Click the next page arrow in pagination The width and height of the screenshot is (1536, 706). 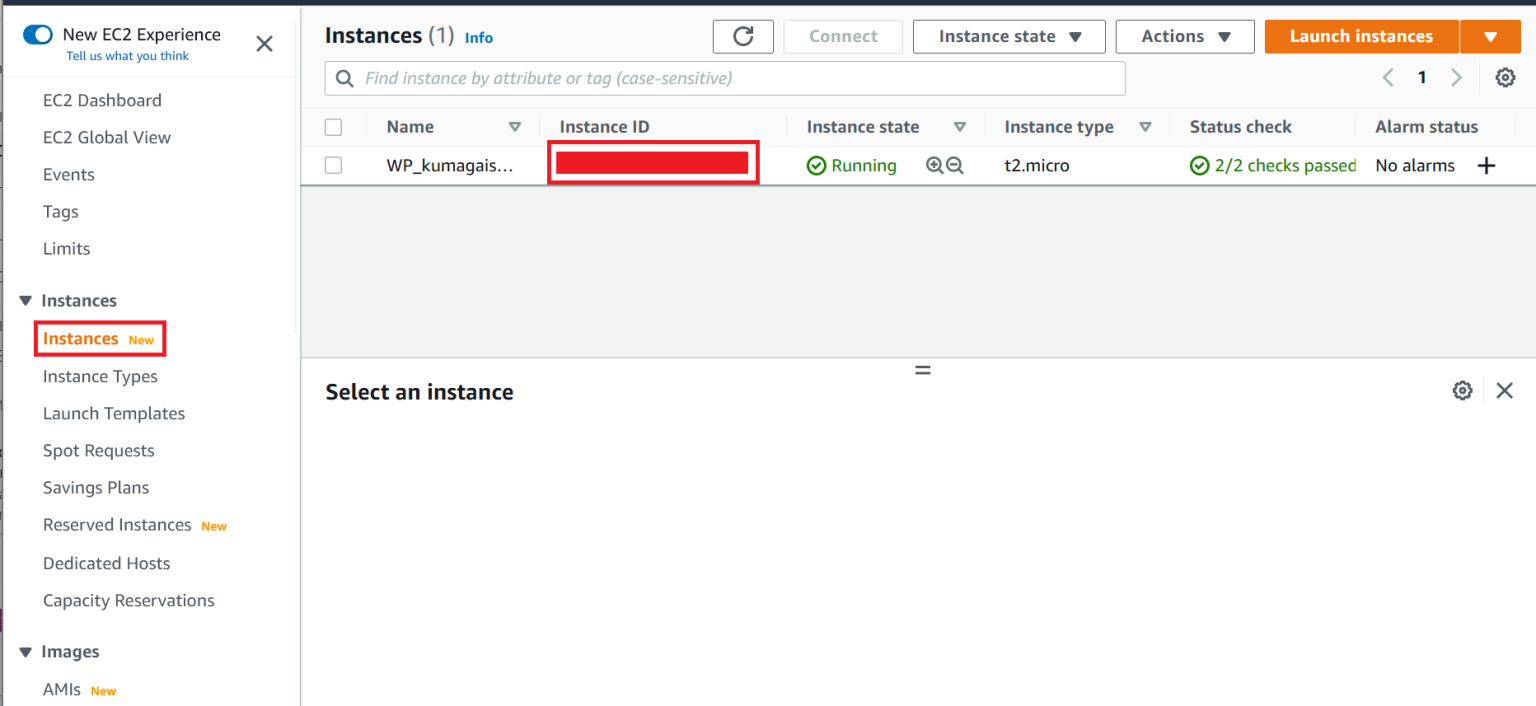[1456, 77]
